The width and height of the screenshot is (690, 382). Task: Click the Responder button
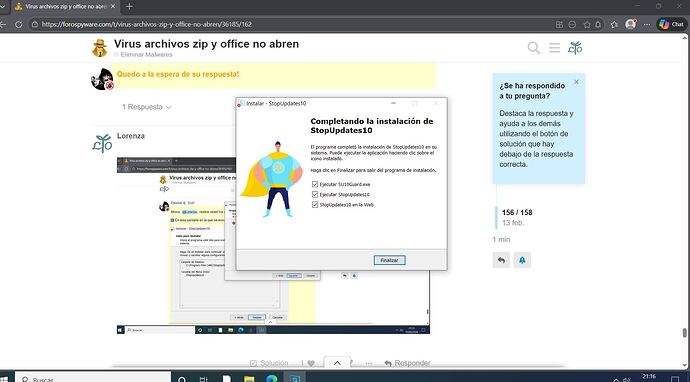tap(407, 364)
